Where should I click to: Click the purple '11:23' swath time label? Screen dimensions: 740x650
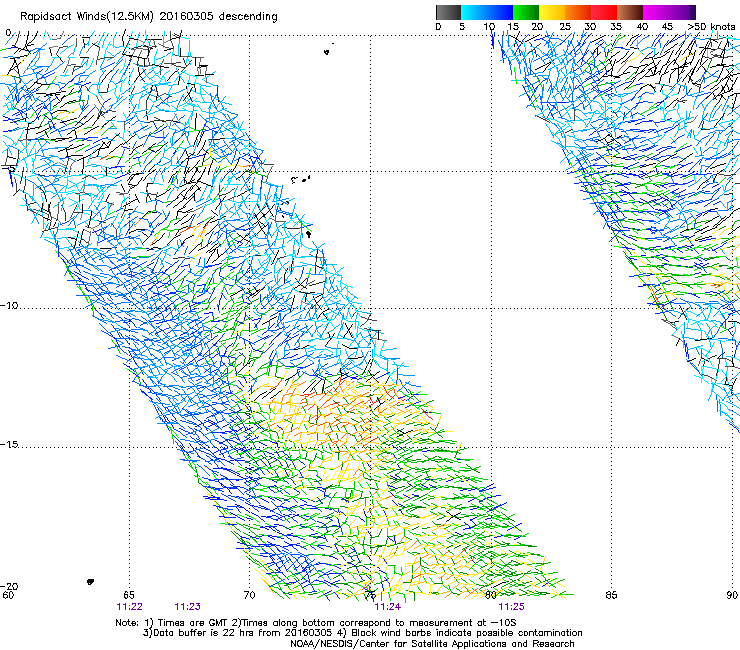coord(187,607)
